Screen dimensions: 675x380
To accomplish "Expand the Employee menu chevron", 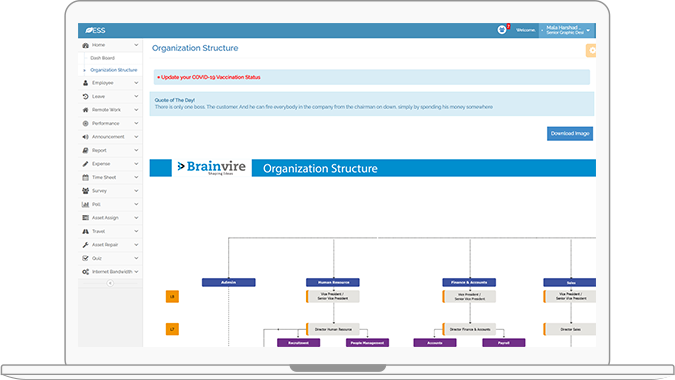I will 136,83.
